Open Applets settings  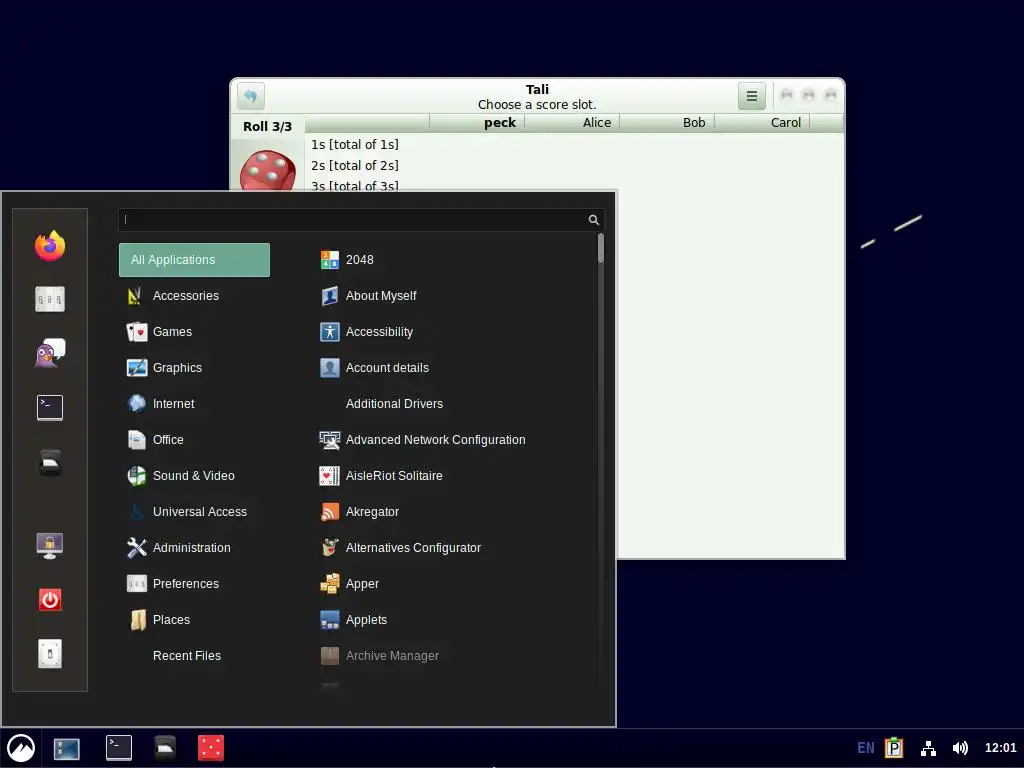[x=354, y=619]
